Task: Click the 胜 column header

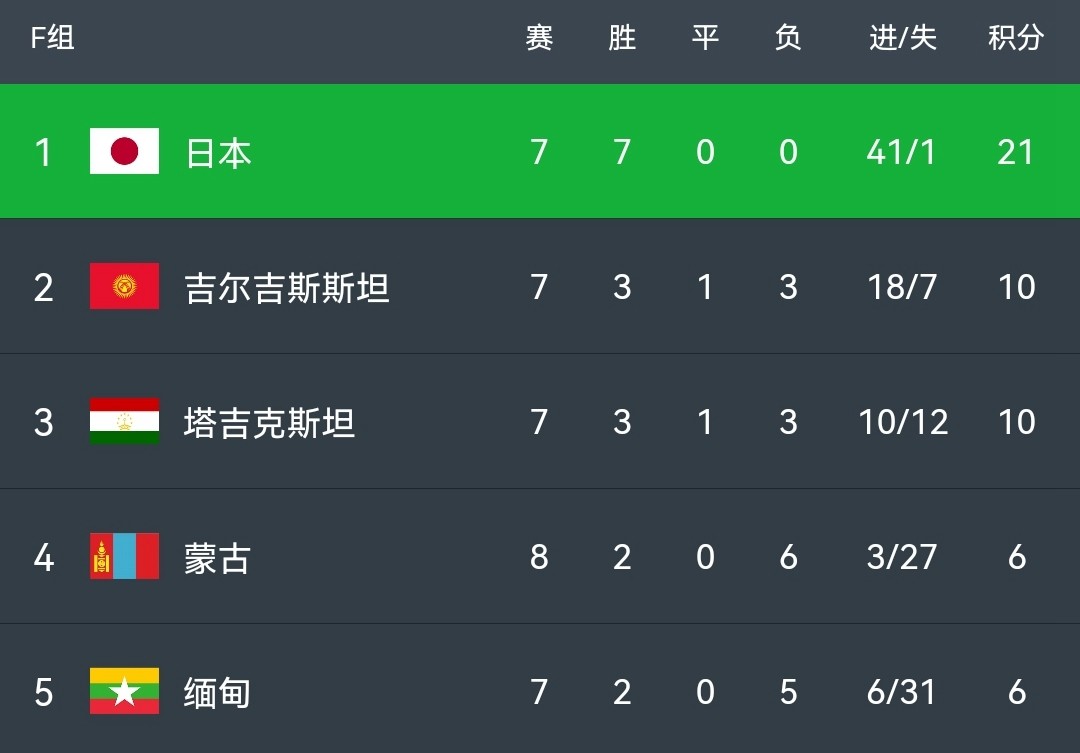Action: pyautogui.click(x=622, y=37)
